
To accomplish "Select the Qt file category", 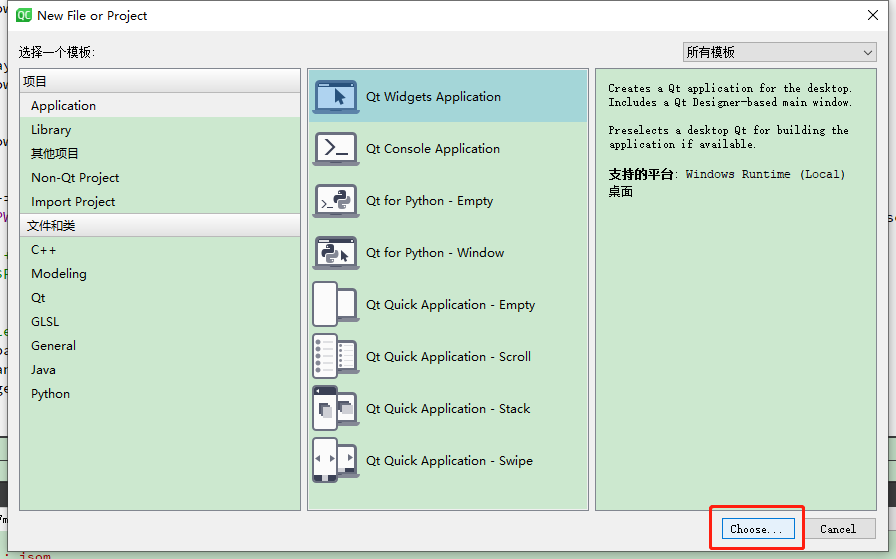I will pyautogui.click(x=160, y=298).
